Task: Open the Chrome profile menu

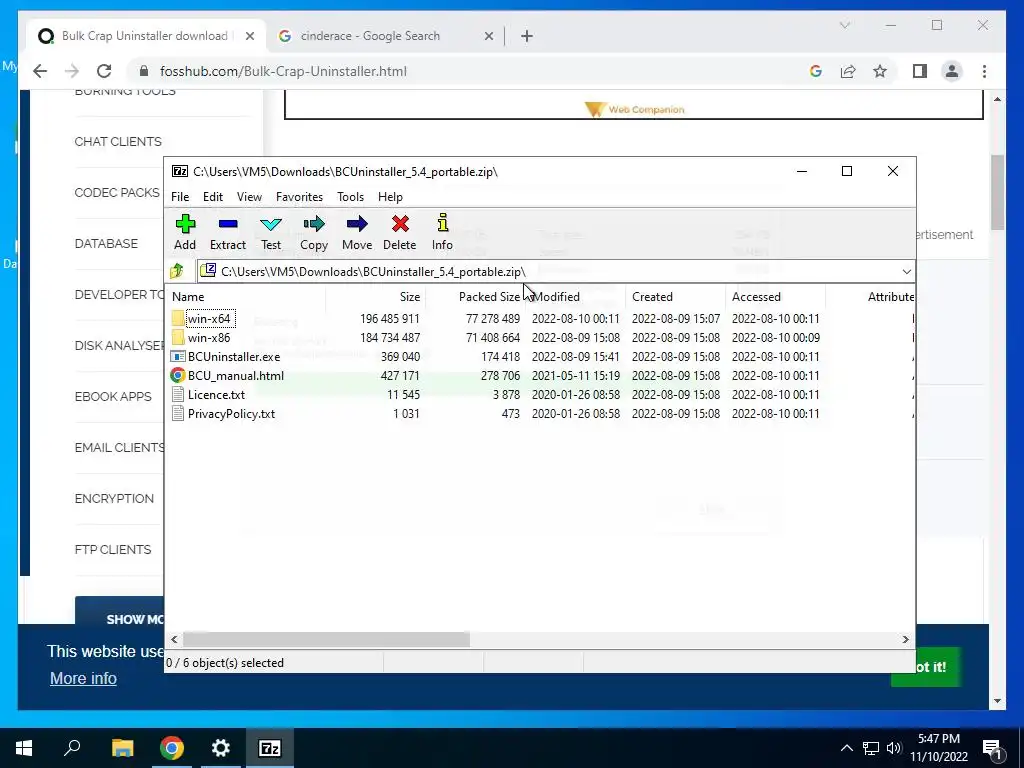Action: (x=952, y=71)
